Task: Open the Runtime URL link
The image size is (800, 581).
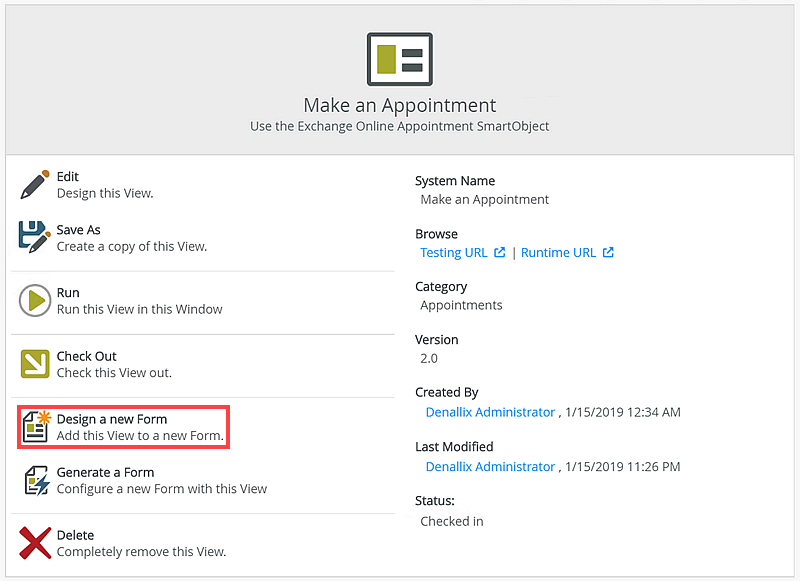Action: (x=558, y=253)
